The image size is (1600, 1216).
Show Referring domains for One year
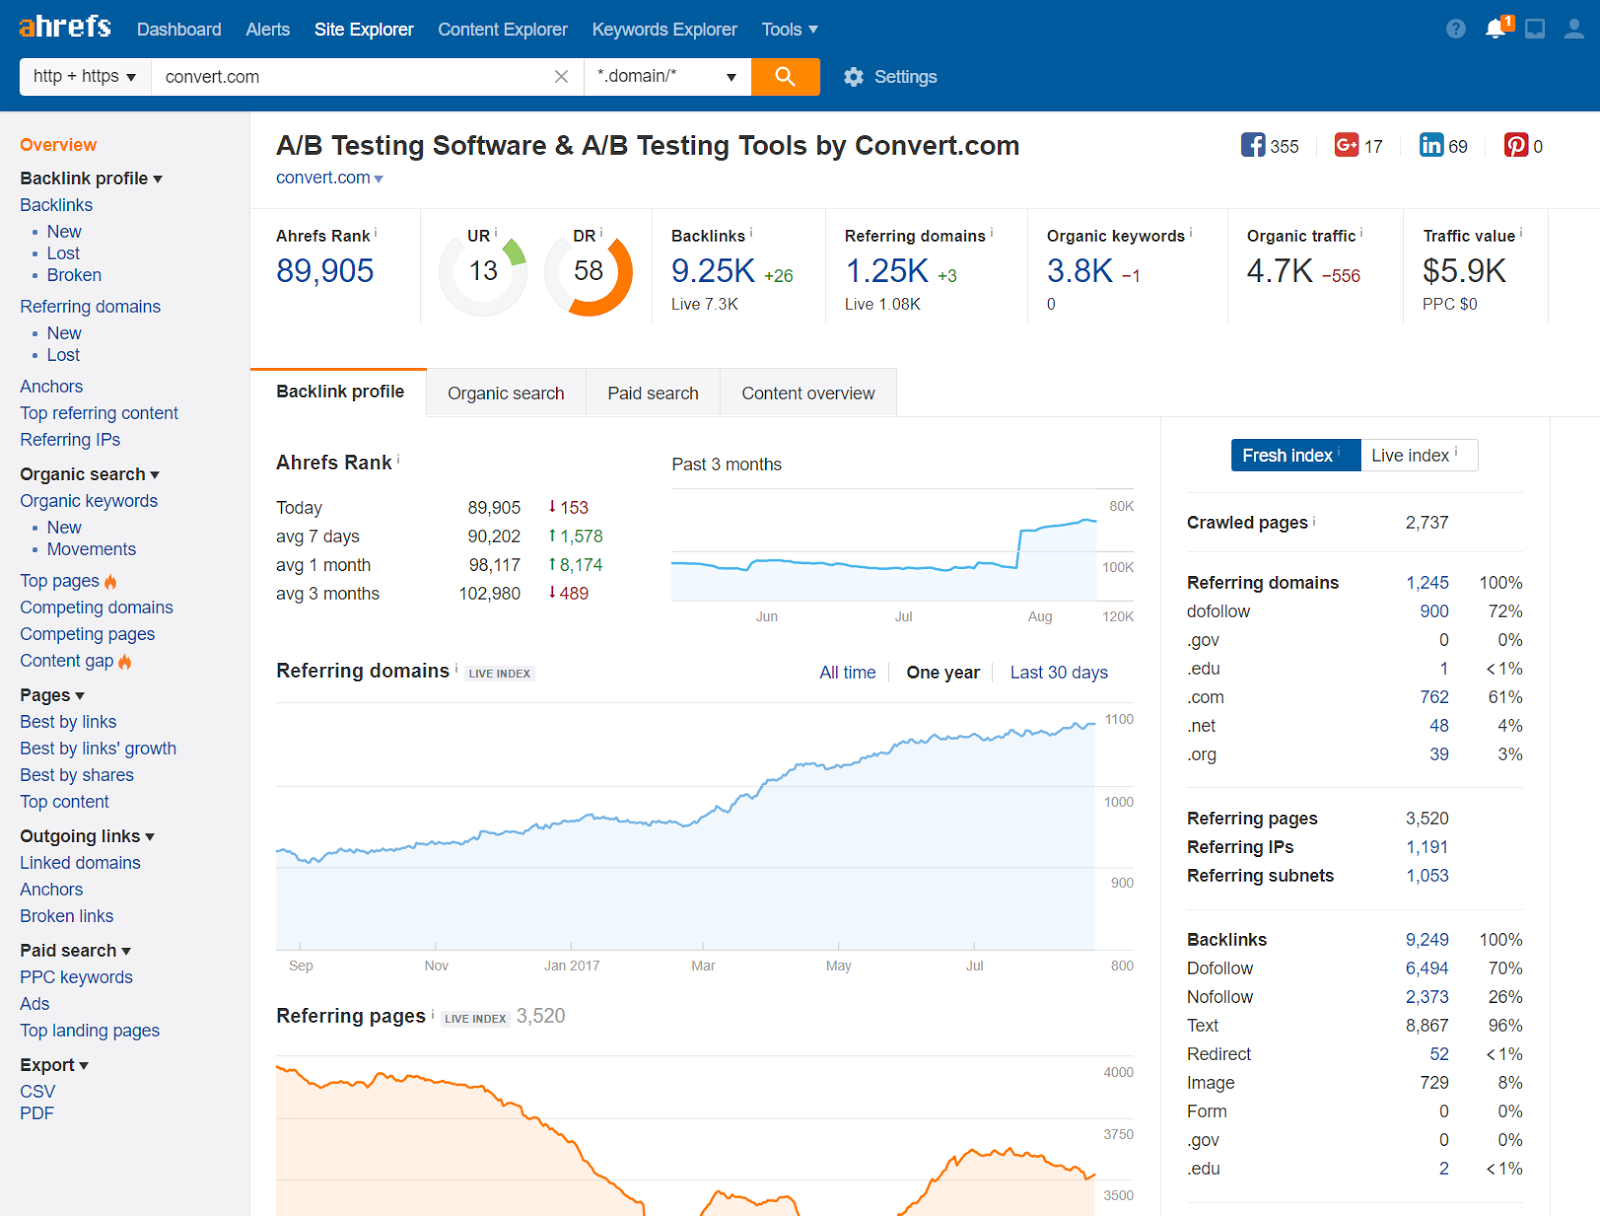pos(943,672)
